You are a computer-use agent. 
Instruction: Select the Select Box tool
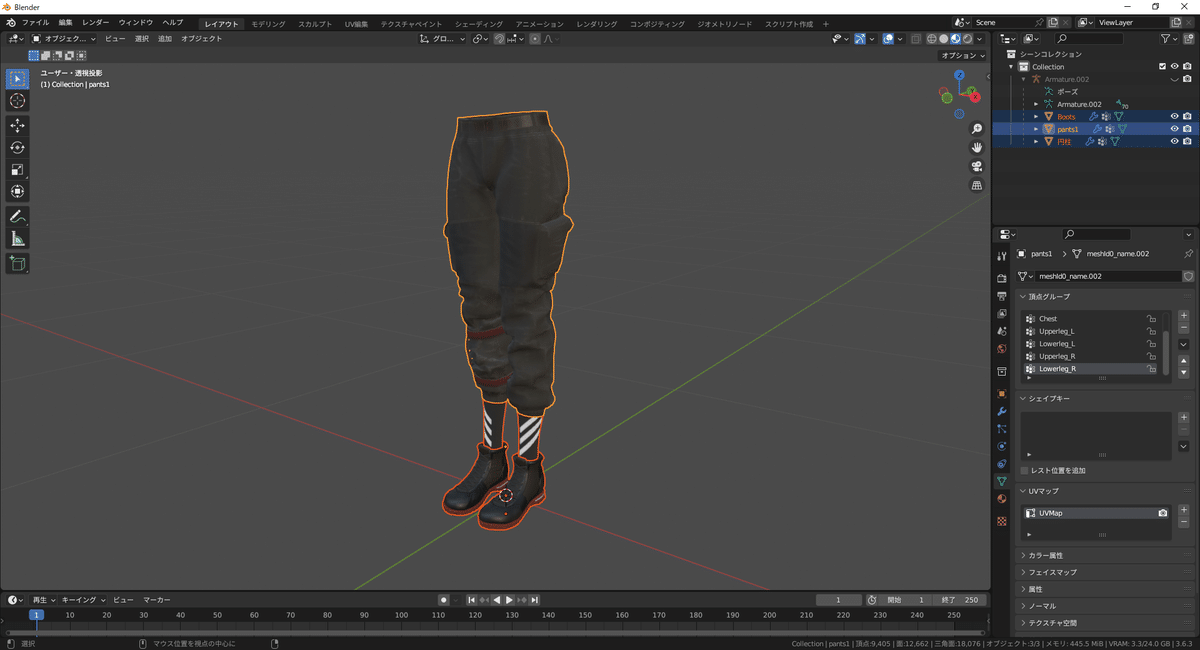(18, 79)
